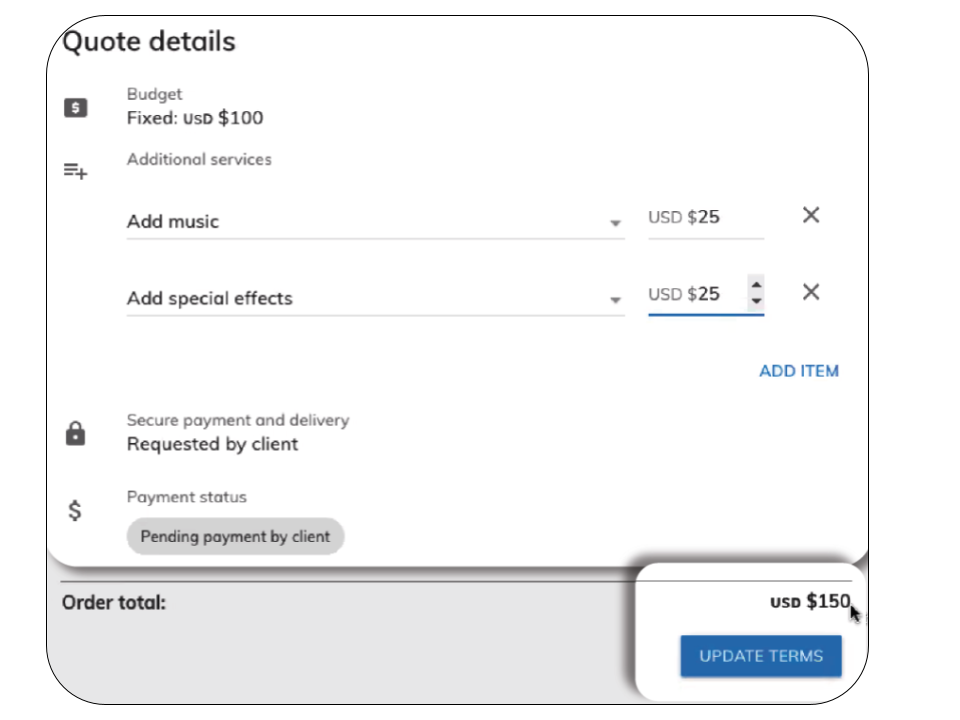
Task: Click the ADD ITEM link
Action: tap(798, 371)
